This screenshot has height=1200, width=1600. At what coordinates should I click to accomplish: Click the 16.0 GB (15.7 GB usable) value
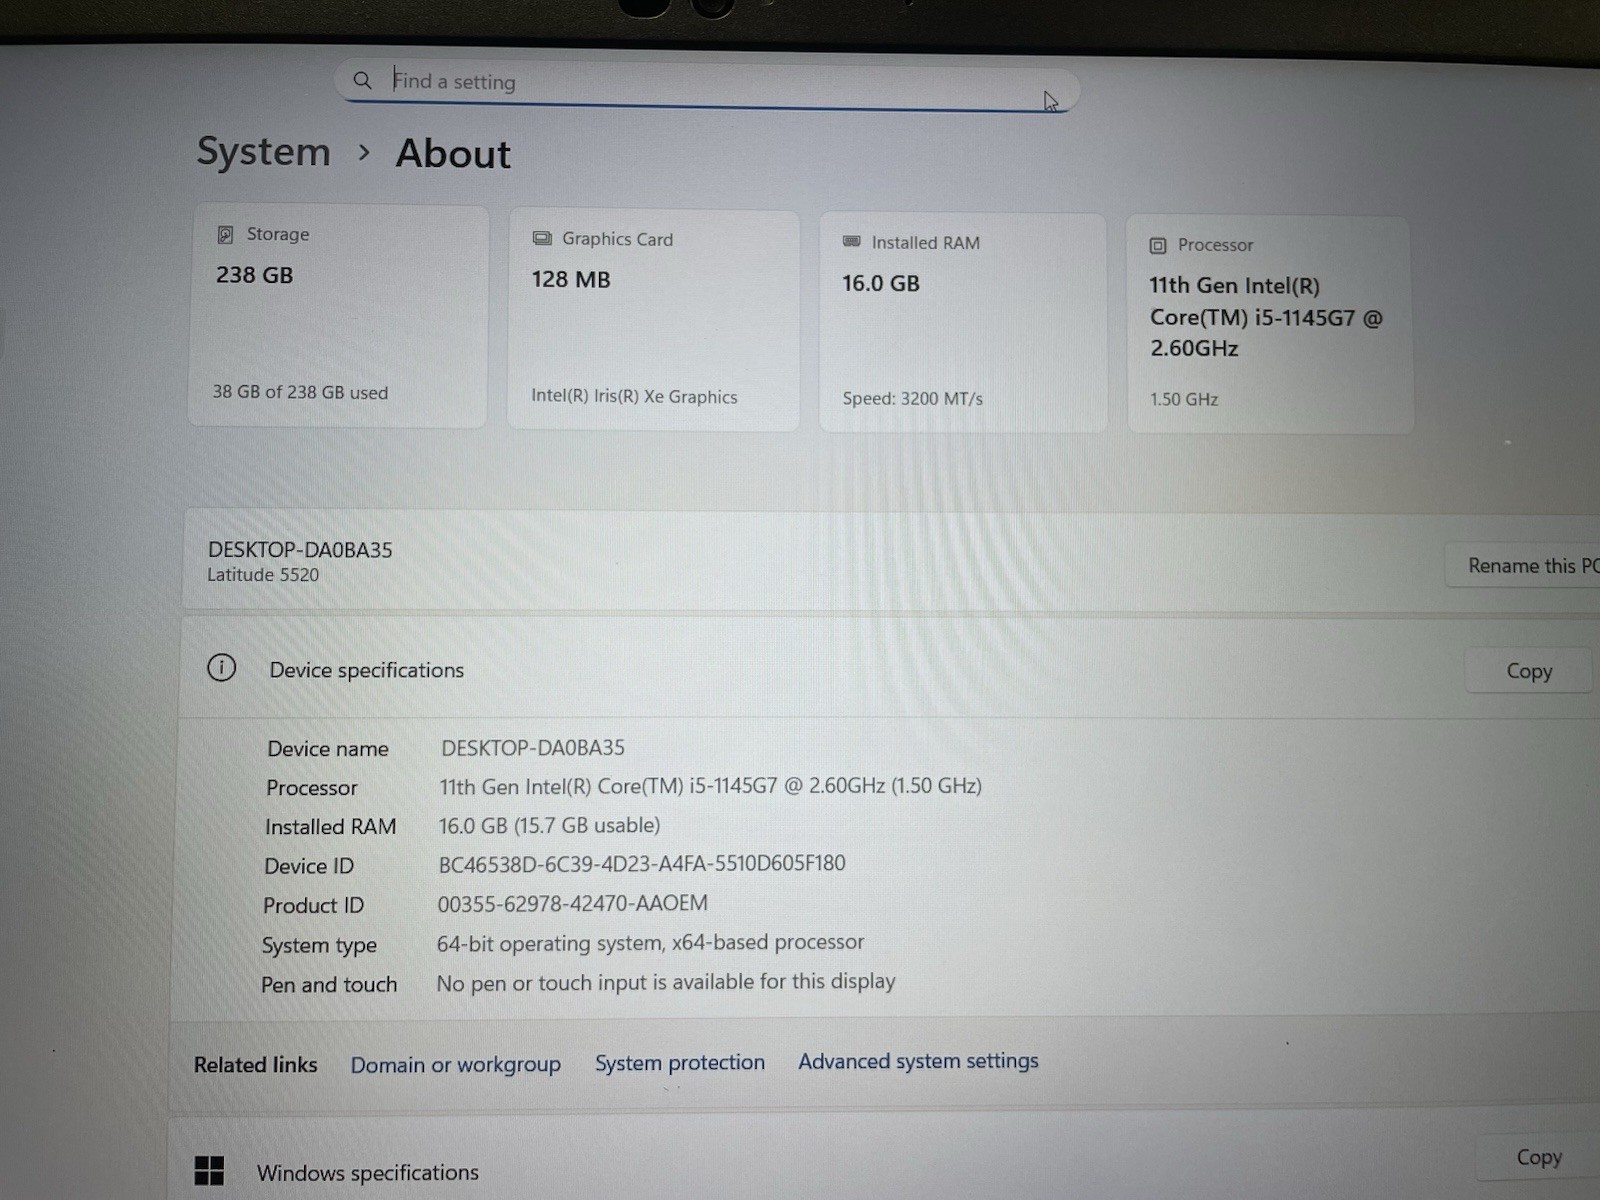tap(549, 825)
